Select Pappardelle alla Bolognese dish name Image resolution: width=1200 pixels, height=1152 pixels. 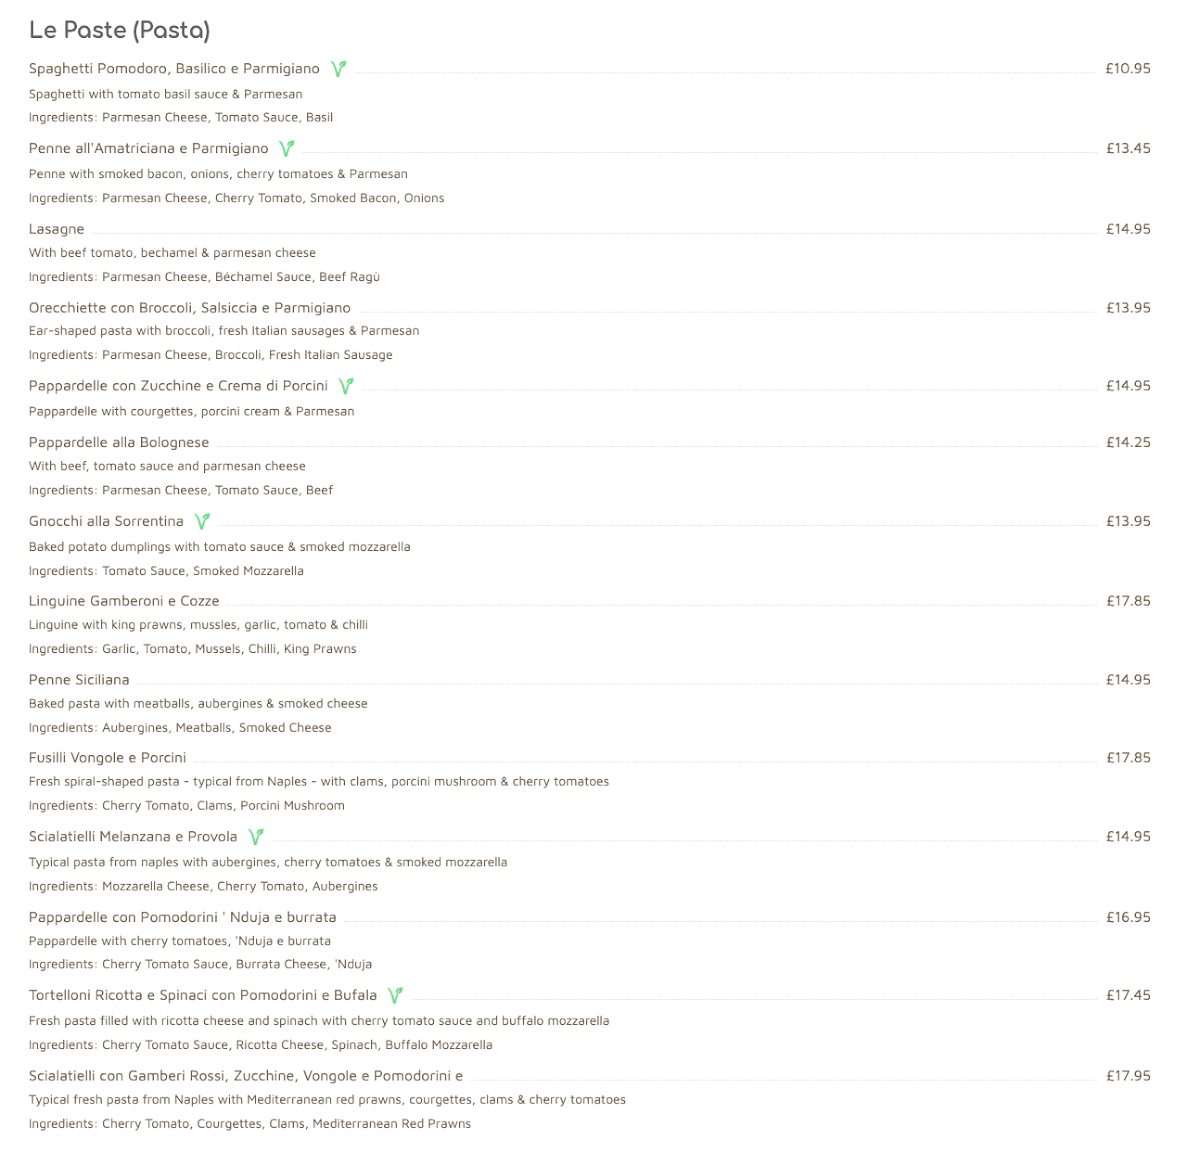pyautogui.click(x=119, y=442)
